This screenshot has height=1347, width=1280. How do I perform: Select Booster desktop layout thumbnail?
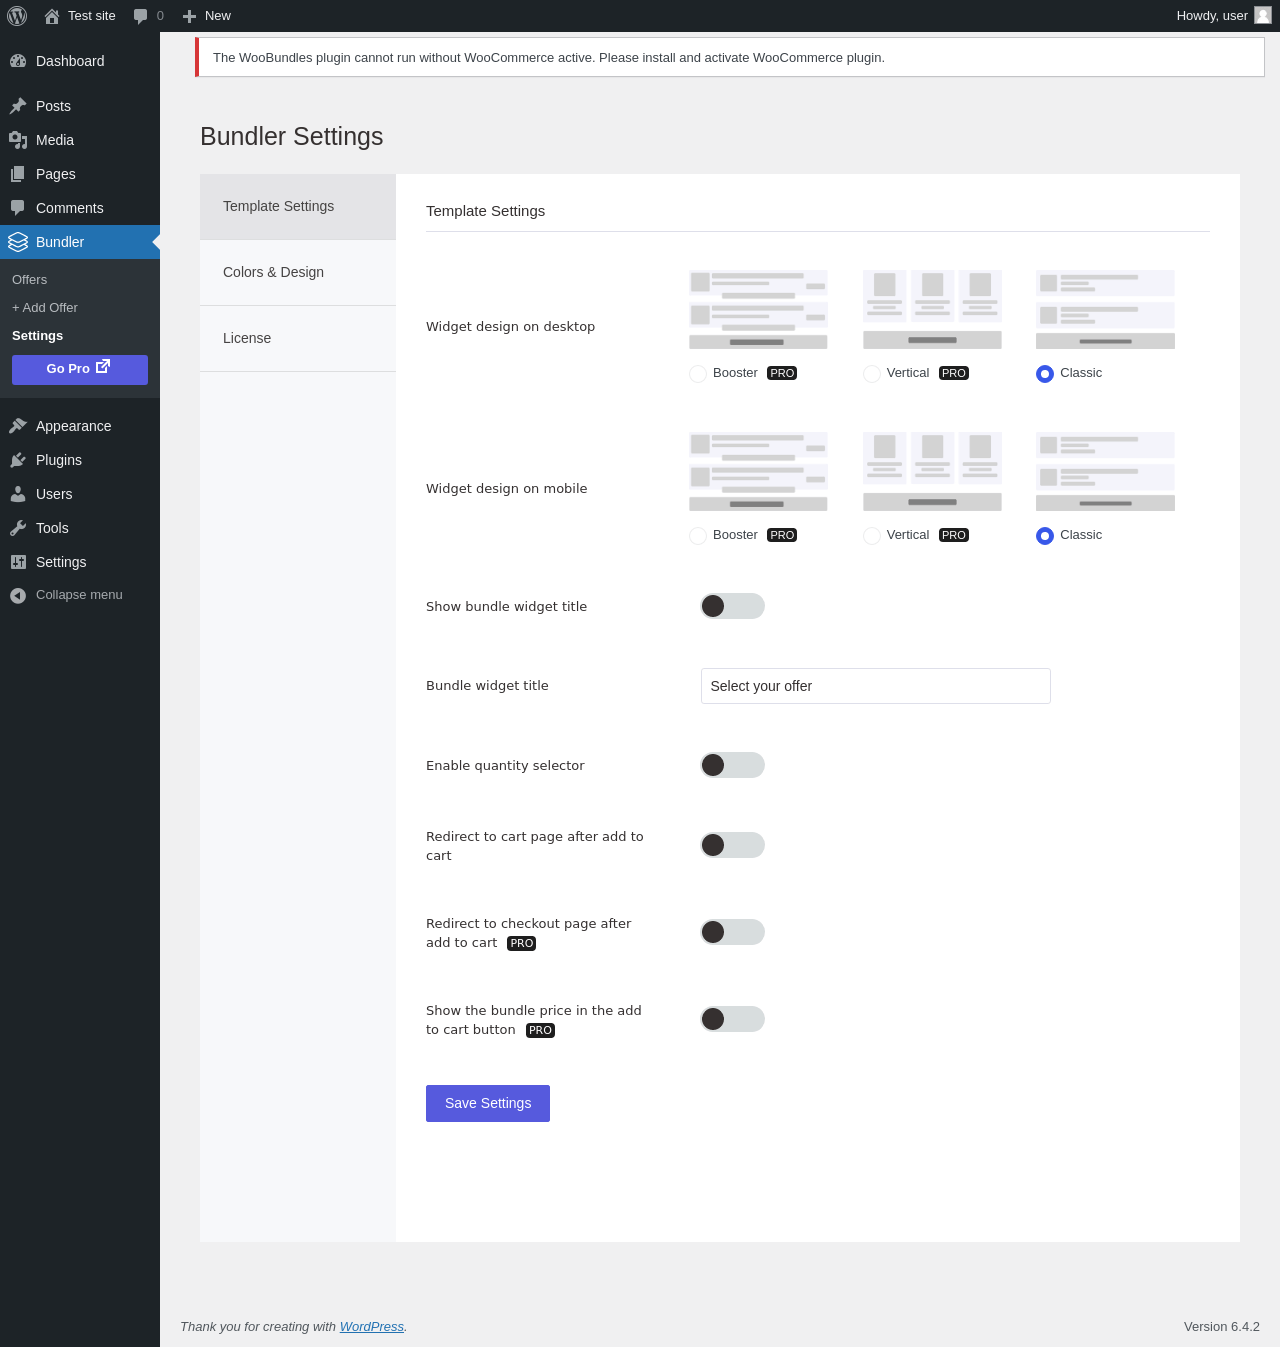pos(758,309)
